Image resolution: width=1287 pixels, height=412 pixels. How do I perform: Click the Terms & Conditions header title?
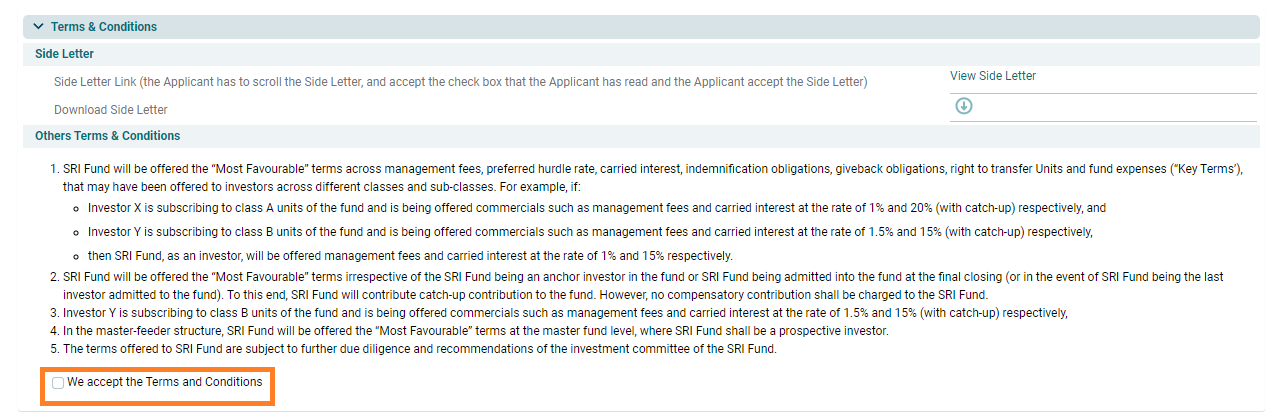(x=104, y=27)
